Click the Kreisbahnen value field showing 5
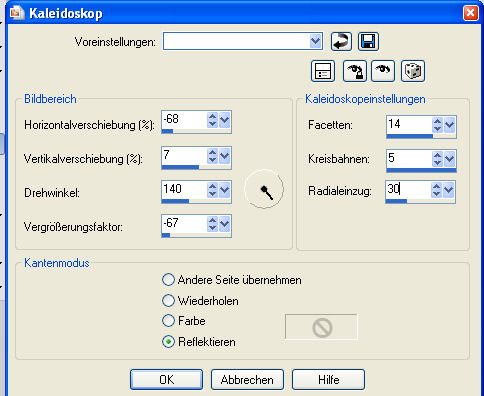484x396 pixels. tap(409, 159)
